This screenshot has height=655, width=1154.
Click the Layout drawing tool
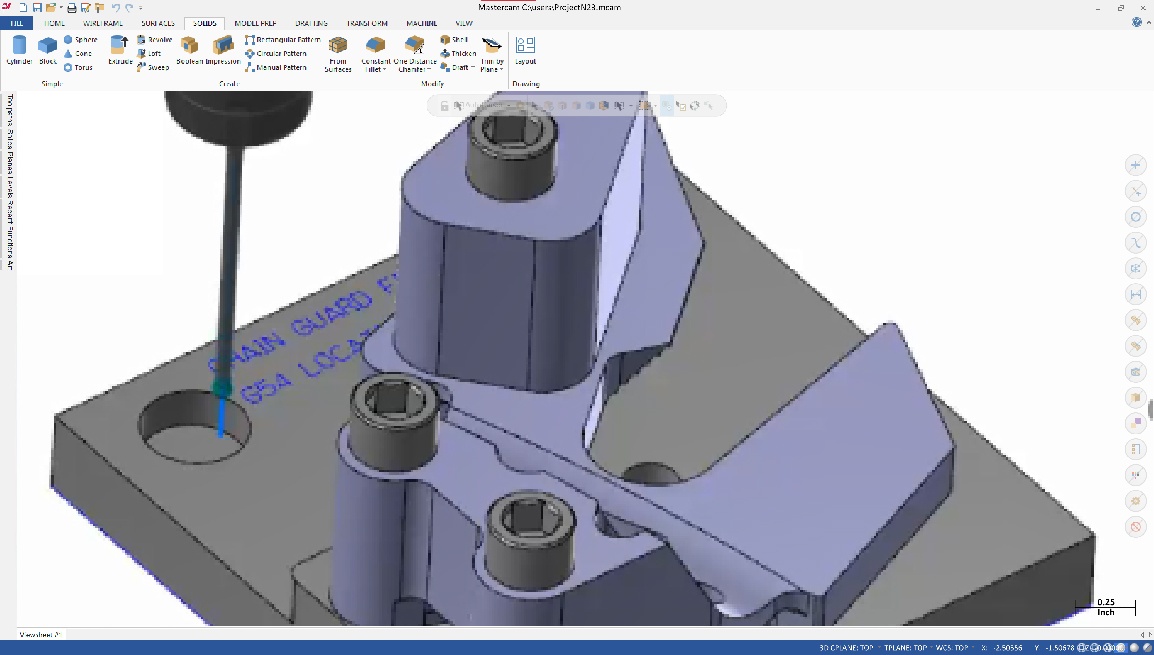point(525,49)
